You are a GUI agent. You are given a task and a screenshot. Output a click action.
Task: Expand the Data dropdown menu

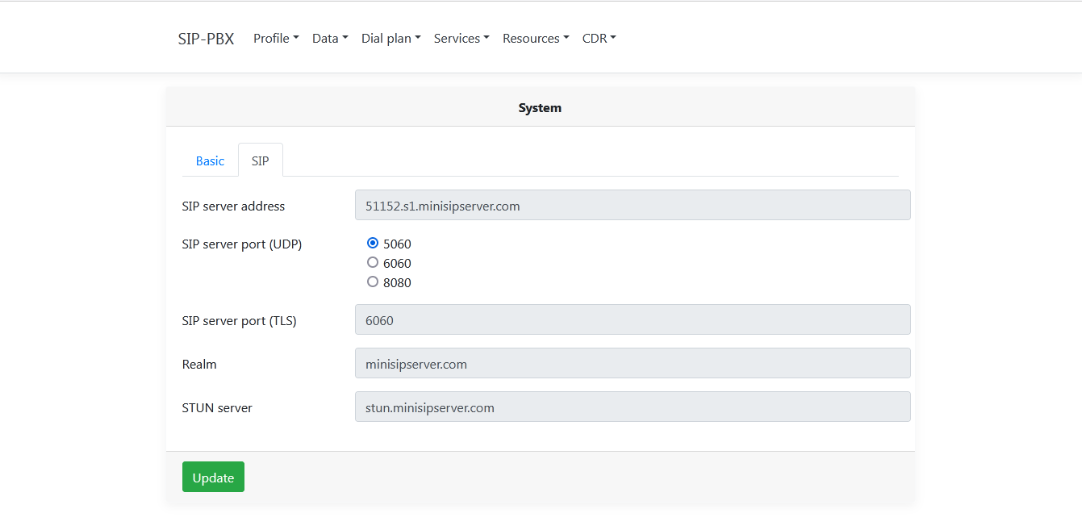(330, 39)
